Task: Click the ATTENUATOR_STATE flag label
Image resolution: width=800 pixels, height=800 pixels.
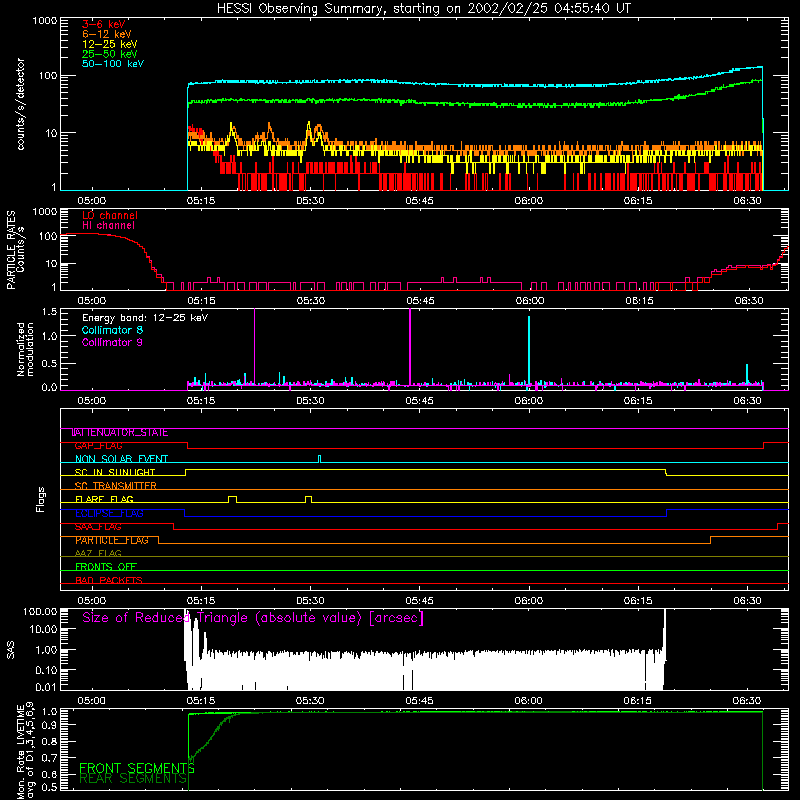Action: pyautogui.click(x=120, y=433)
